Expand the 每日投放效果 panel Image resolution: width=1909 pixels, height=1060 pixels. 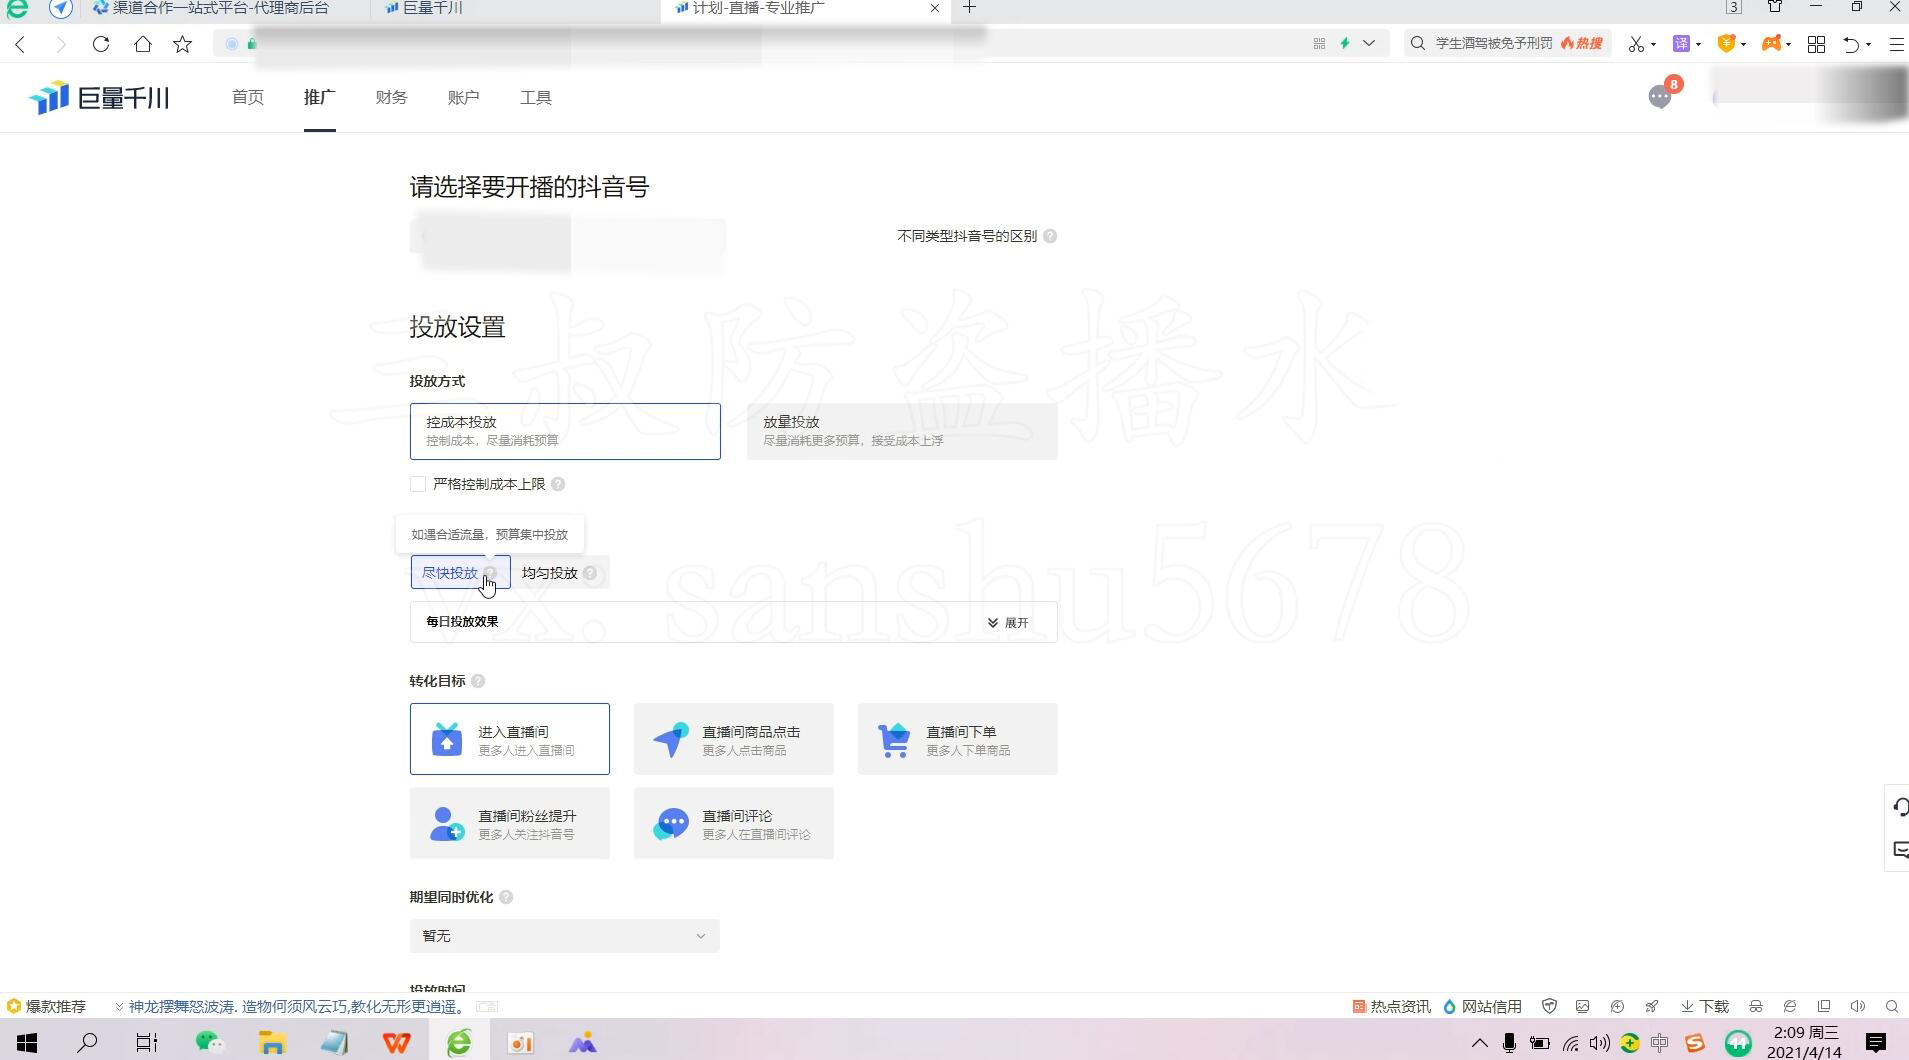tap(1007, 623)
